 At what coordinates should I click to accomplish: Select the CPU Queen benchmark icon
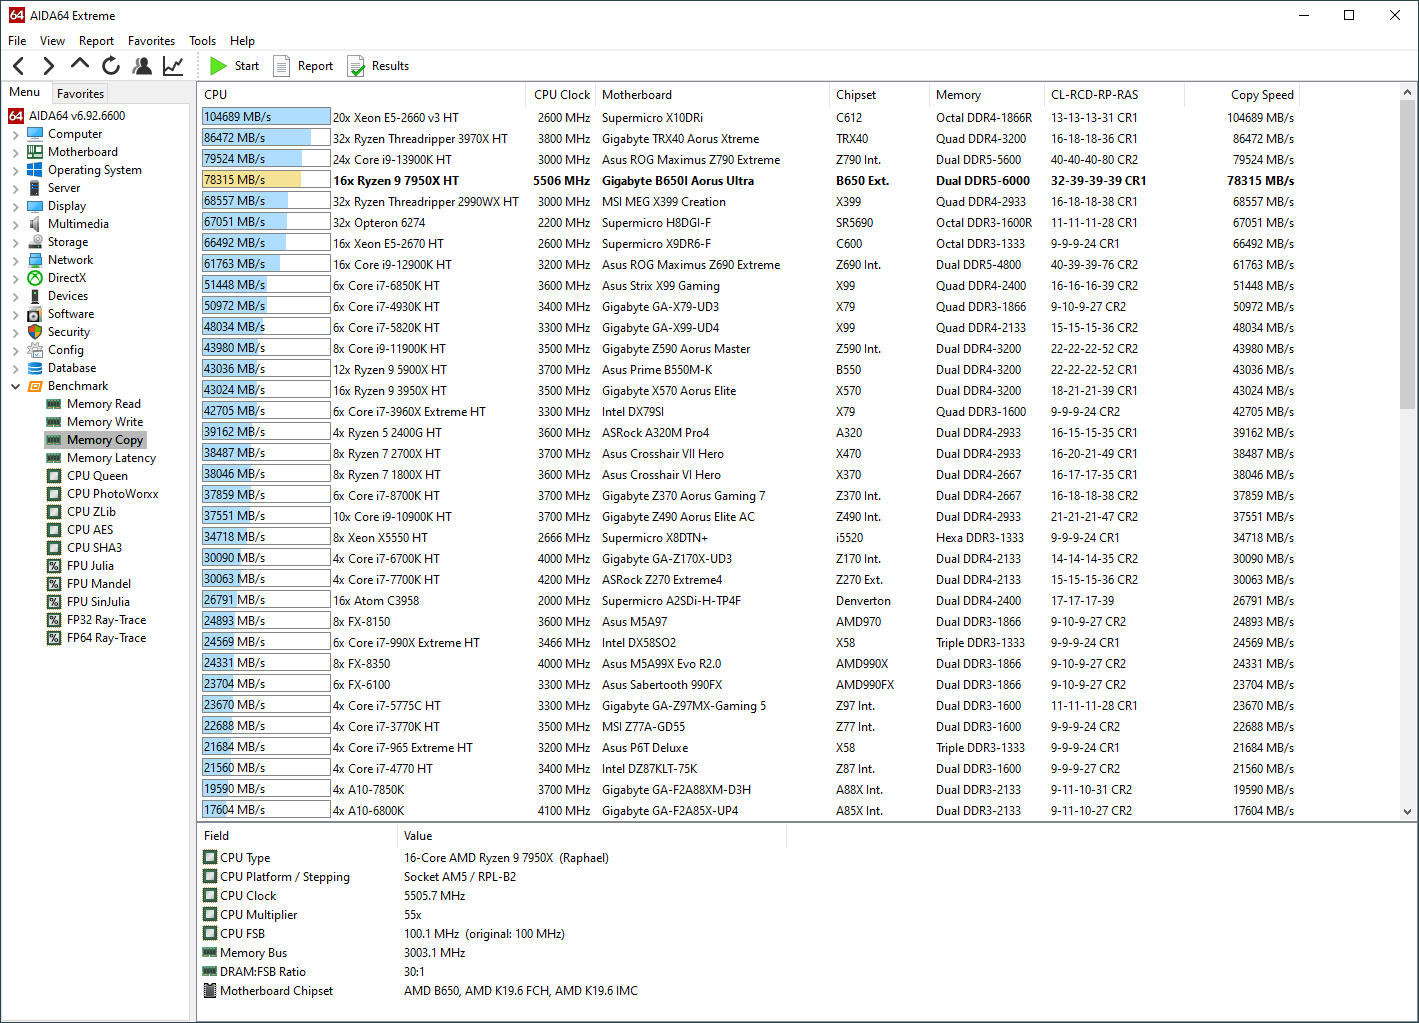54,476
